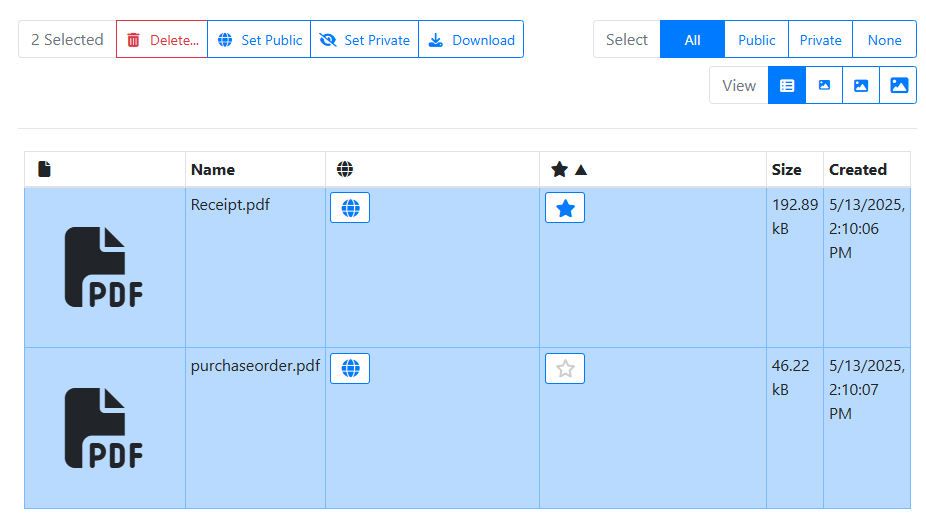Select only Public files
Screen dimensions: 926x523
[756, 40]
